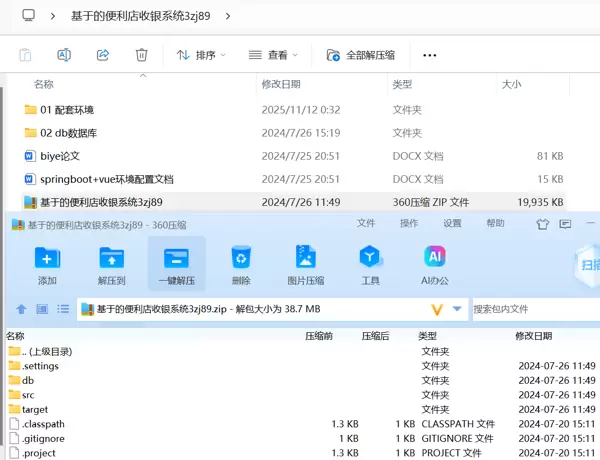Image resolution: width=600 pixels, height=460 pixels.
Task: Select the src folder in archive
Action: (28, 395)
